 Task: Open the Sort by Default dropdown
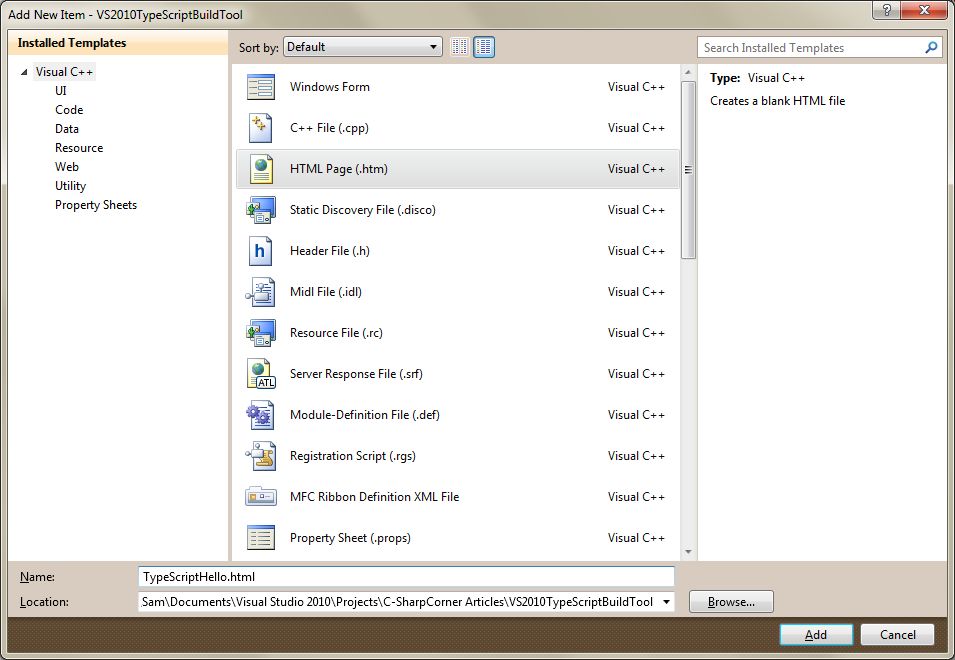coord(362,47)
